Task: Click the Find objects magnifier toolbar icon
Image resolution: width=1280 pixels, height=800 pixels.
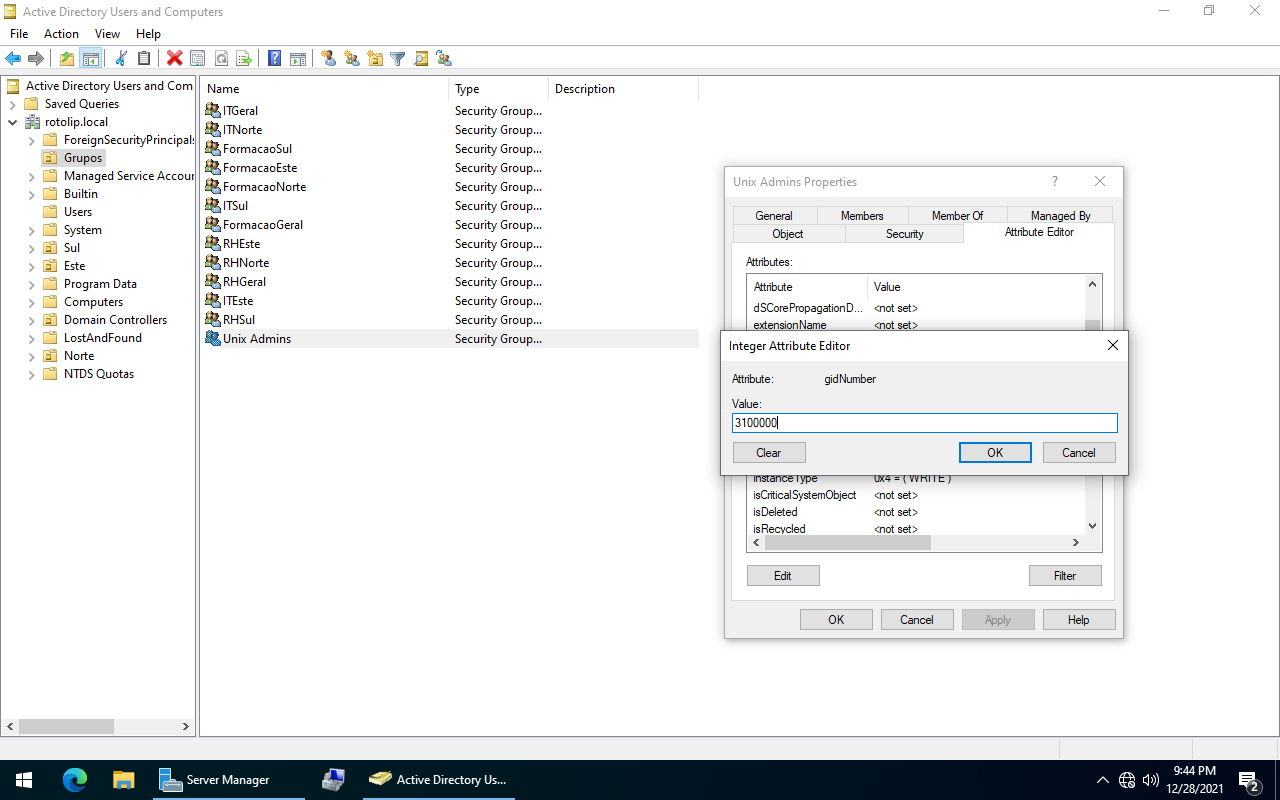Action: (421, 59)
